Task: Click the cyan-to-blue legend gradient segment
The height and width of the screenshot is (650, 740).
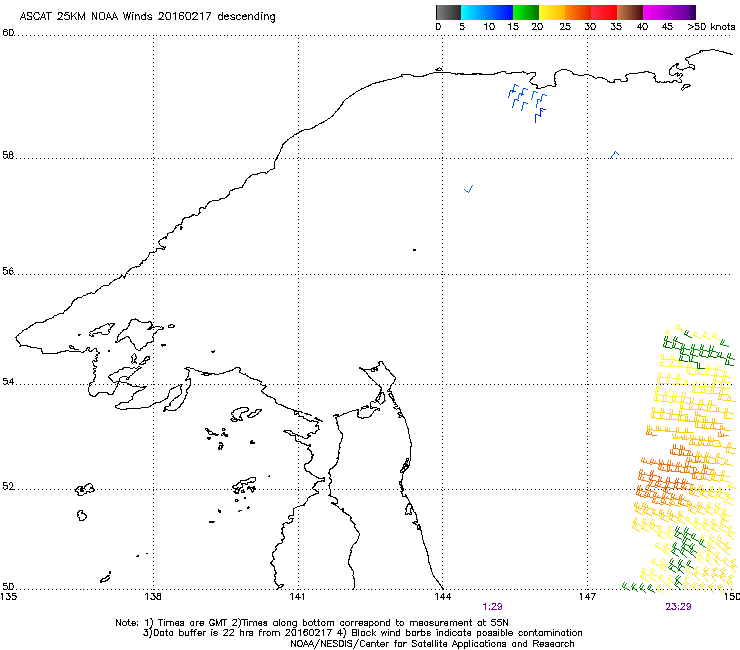Action: point(487,12)
